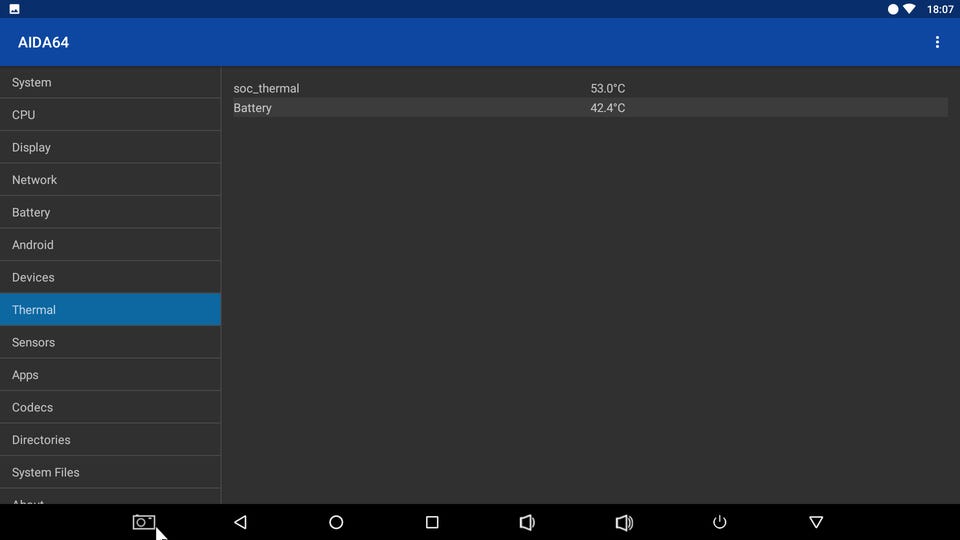Click the 53.0°C temperature value
Screen dimensions: 960x540
pos(607,88)
